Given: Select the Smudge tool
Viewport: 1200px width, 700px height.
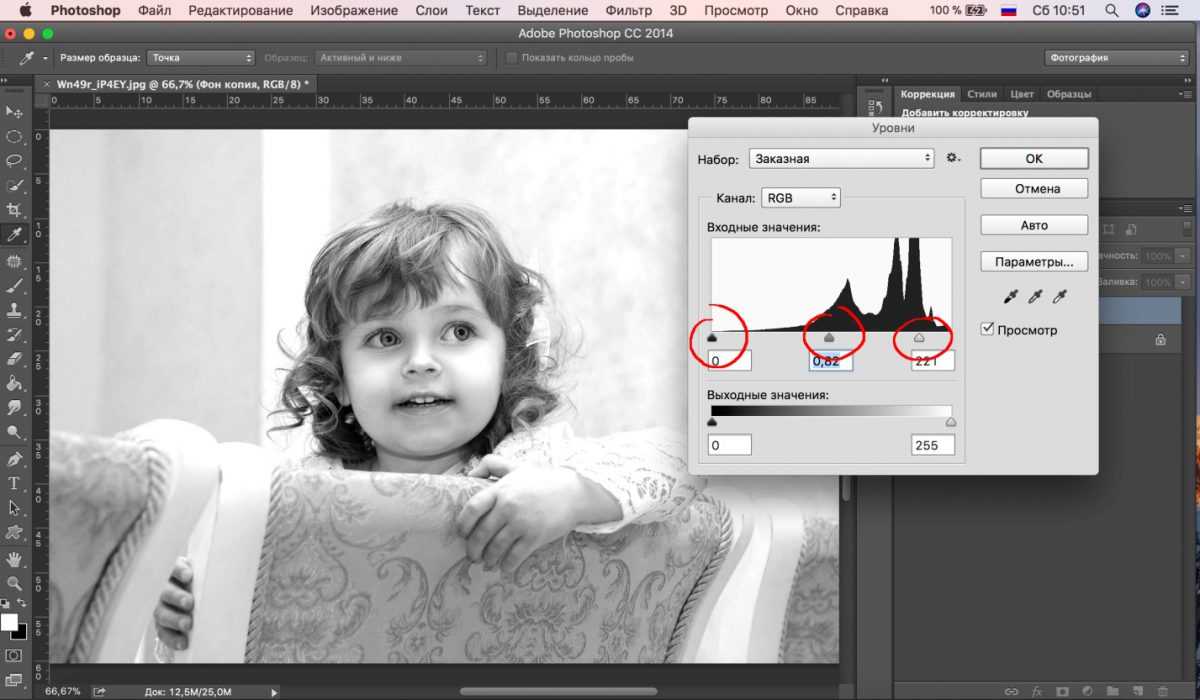Looking at the screenshot, I should pyautogui.click(x=14, y=409).
